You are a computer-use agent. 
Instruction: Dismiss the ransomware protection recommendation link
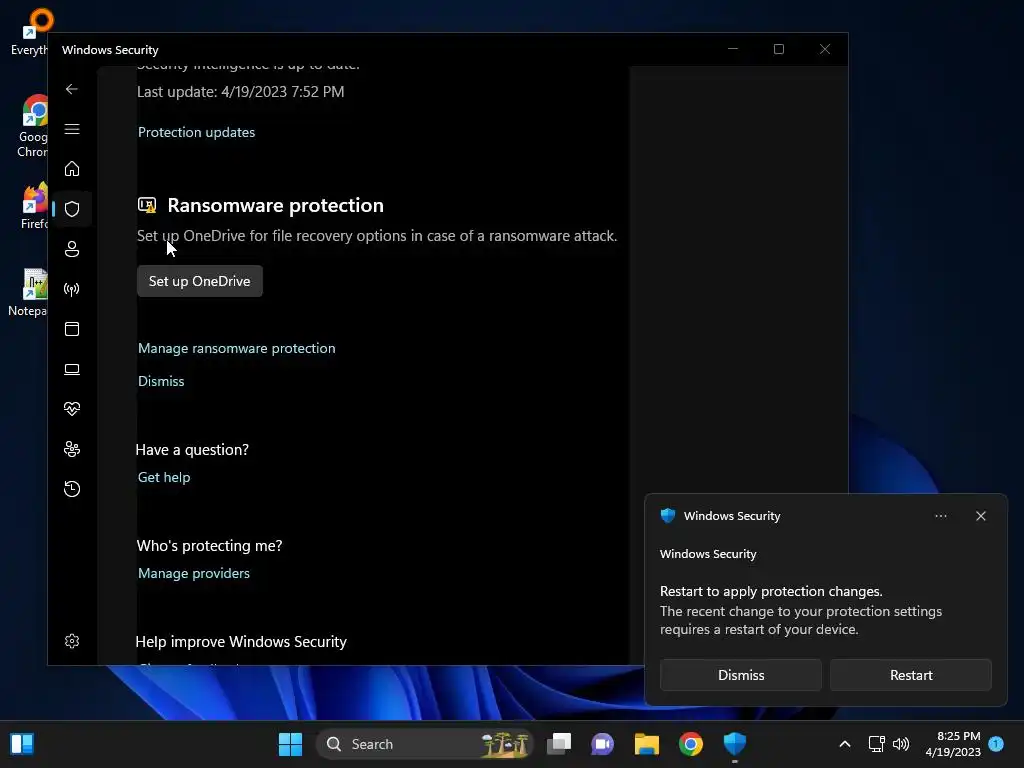pos(161,381)
